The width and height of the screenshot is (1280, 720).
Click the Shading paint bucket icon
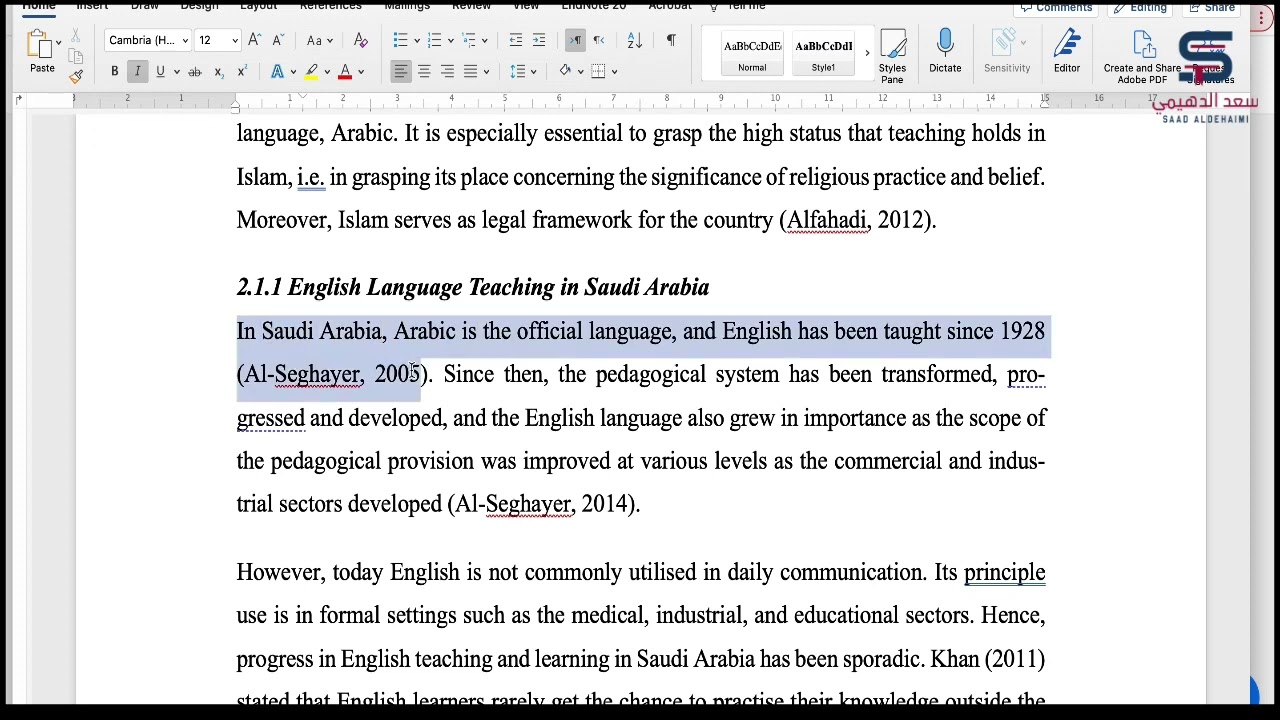[565, 71]
